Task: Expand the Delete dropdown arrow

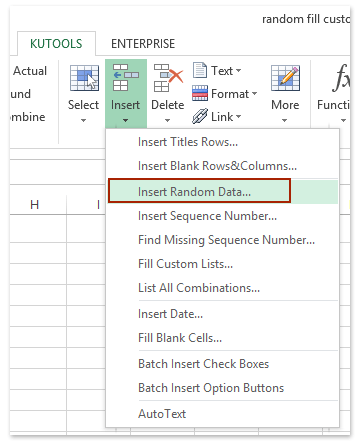Action: 167,120
